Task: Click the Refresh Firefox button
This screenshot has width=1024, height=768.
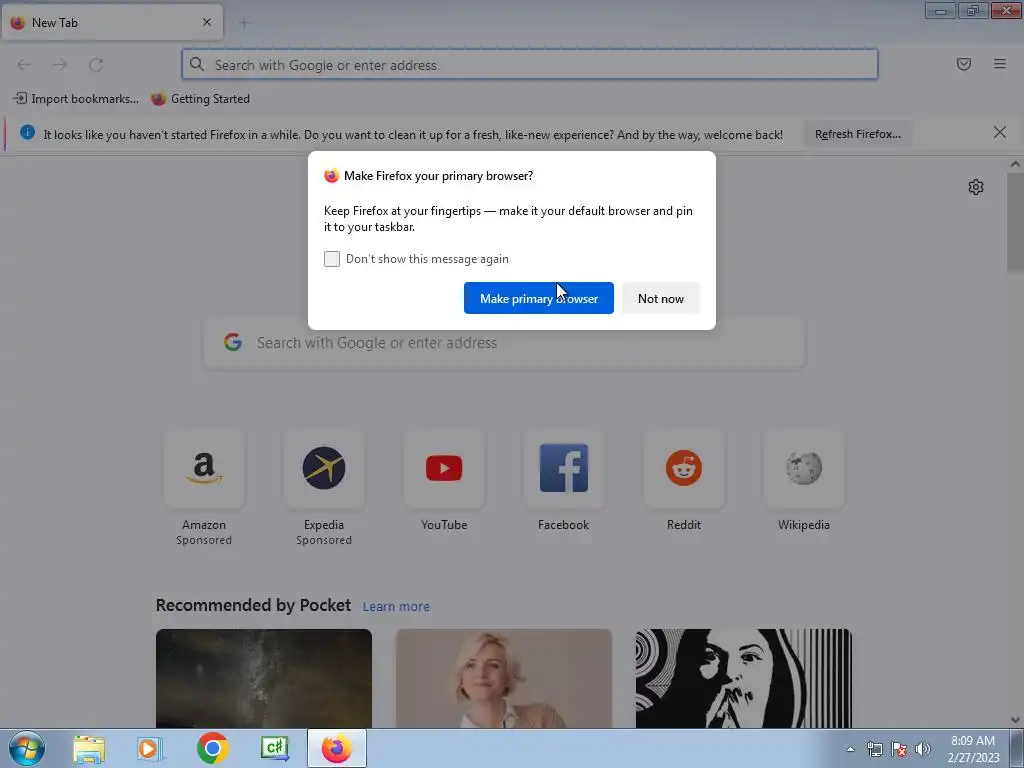Action: coord(857,134)
